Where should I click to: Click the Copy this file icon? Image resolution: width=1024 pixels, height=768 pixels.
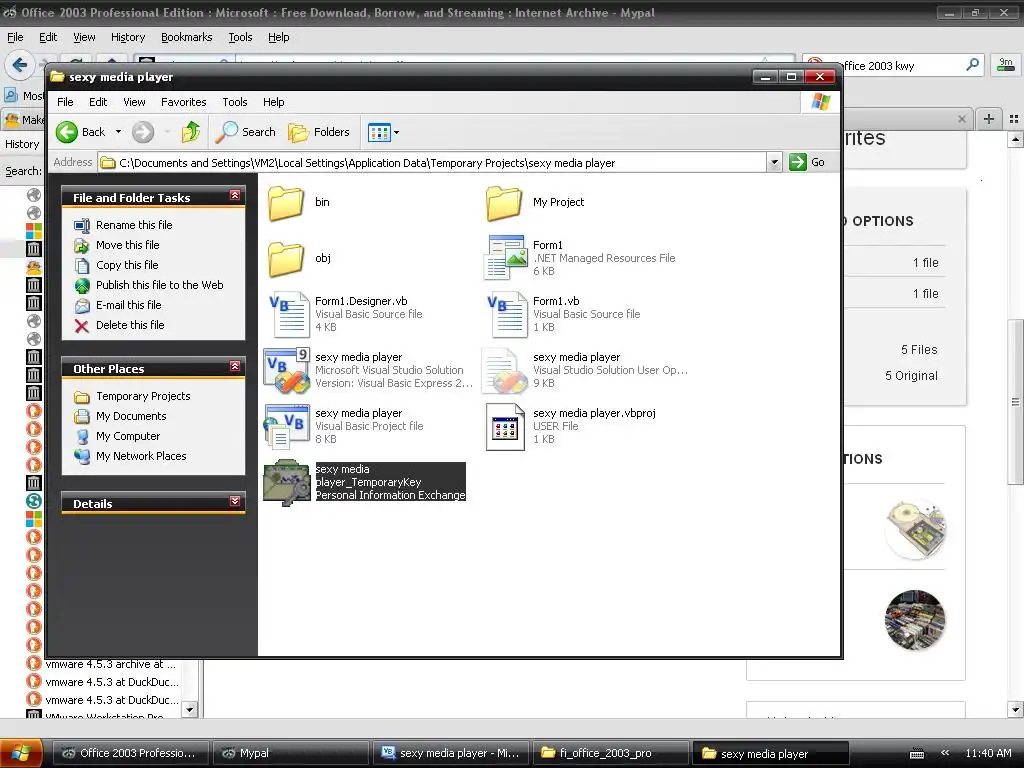pos(82,265)
